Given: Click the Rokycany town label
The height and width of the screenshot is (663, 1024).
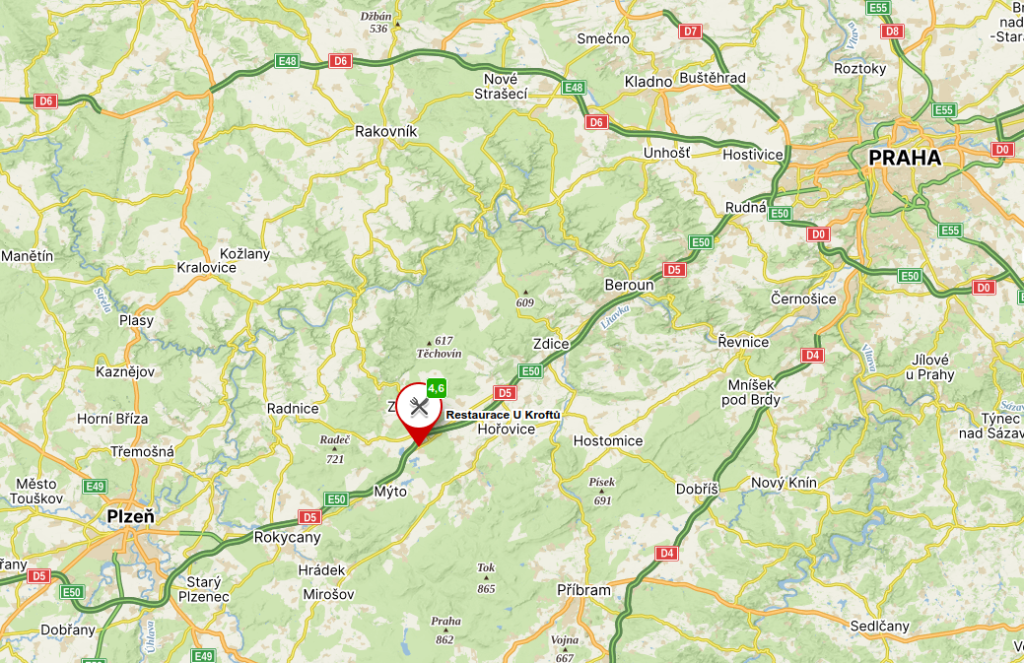Looking at the screenshot, I should coord(287,538).
